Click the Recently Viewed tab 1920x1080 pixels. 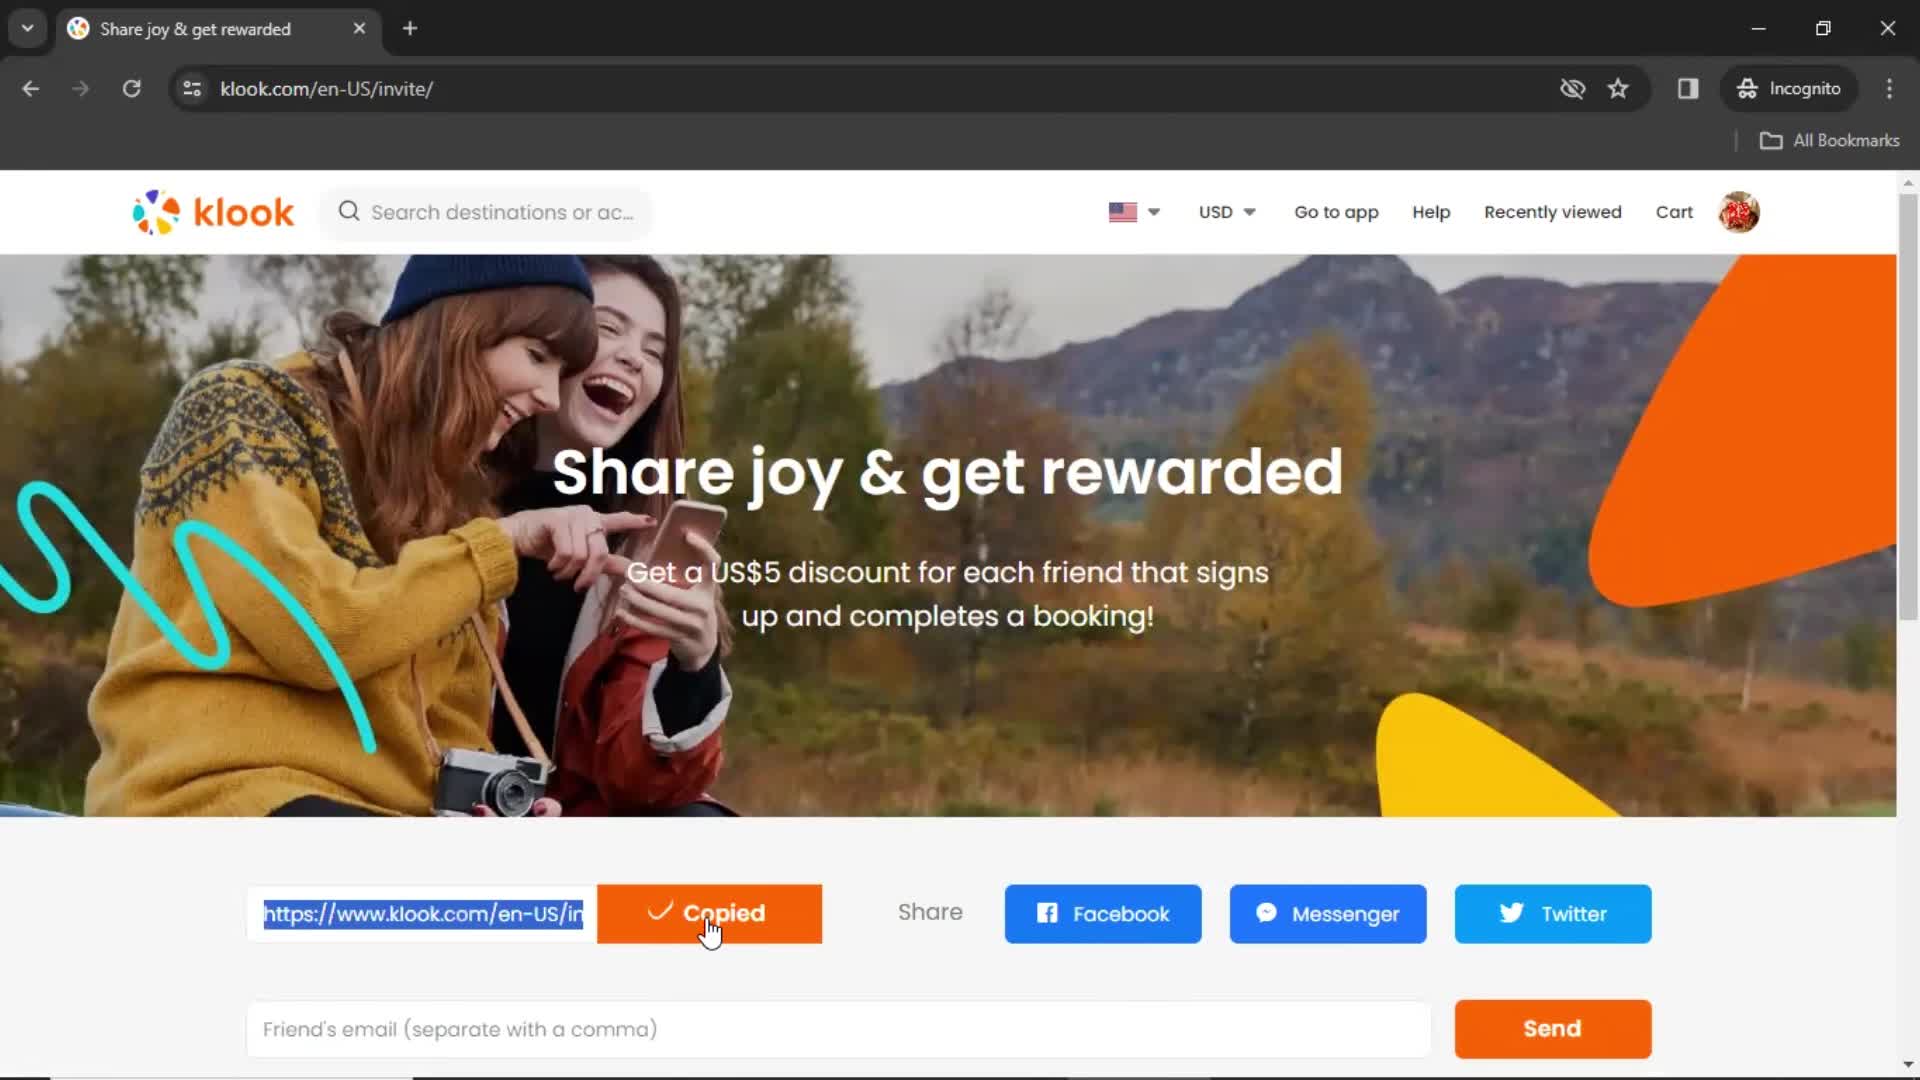coord(1552,211)
